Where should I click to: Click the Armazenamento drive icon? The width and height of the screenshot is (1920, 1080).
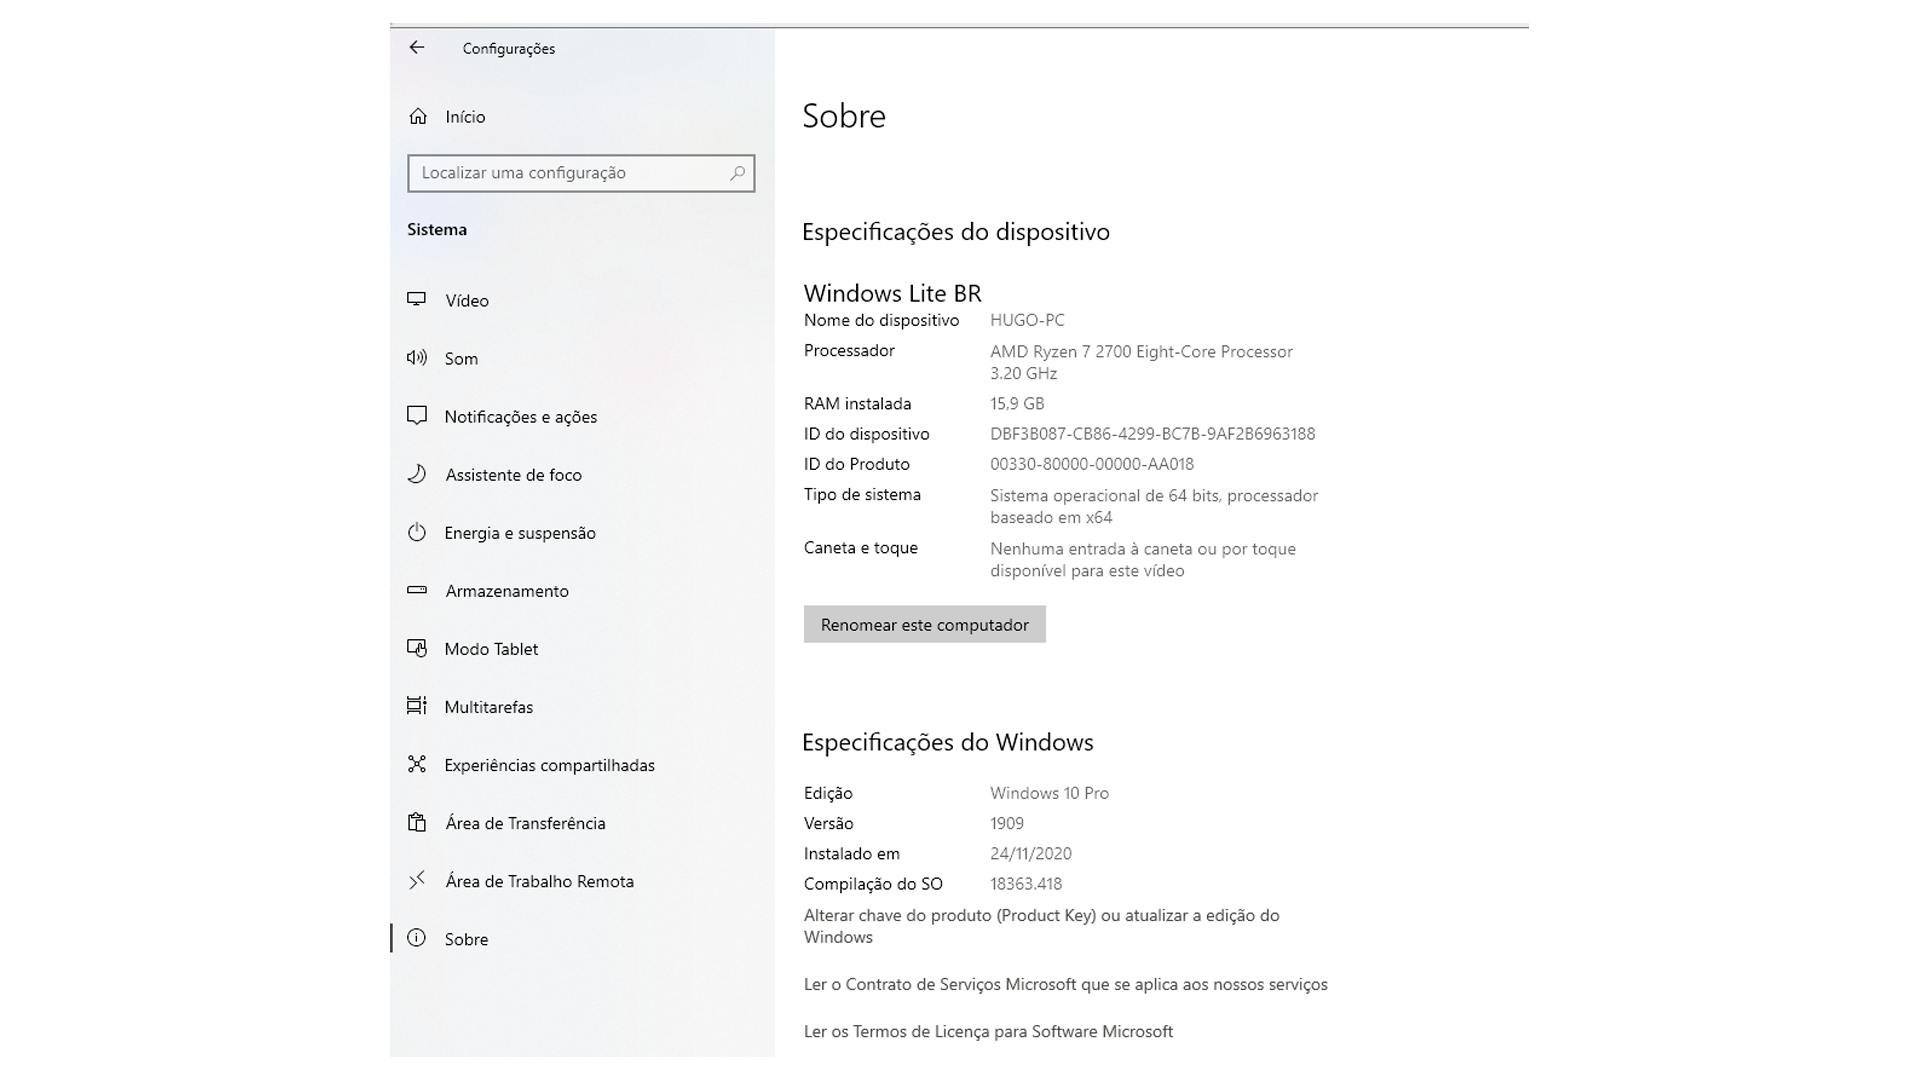point(417,590)
